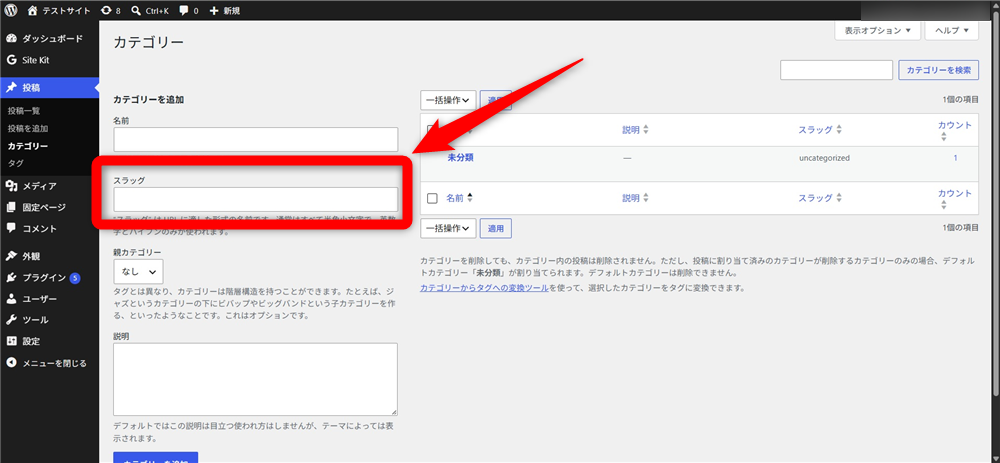The width and height of the screenshot is (1000, 463).
Task: Open the bottom 一括操作 dropdown
Action: [448, 228]
